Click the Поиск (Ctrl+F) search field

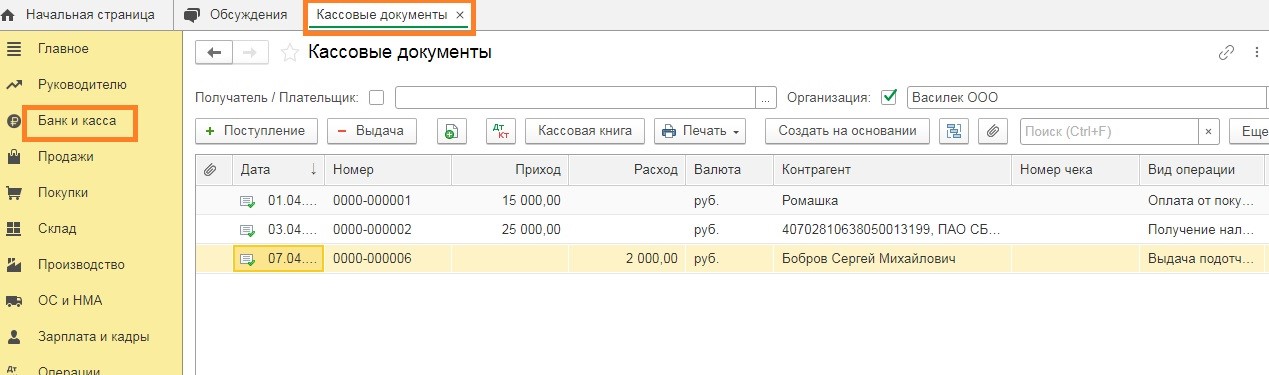(1109, 131)
